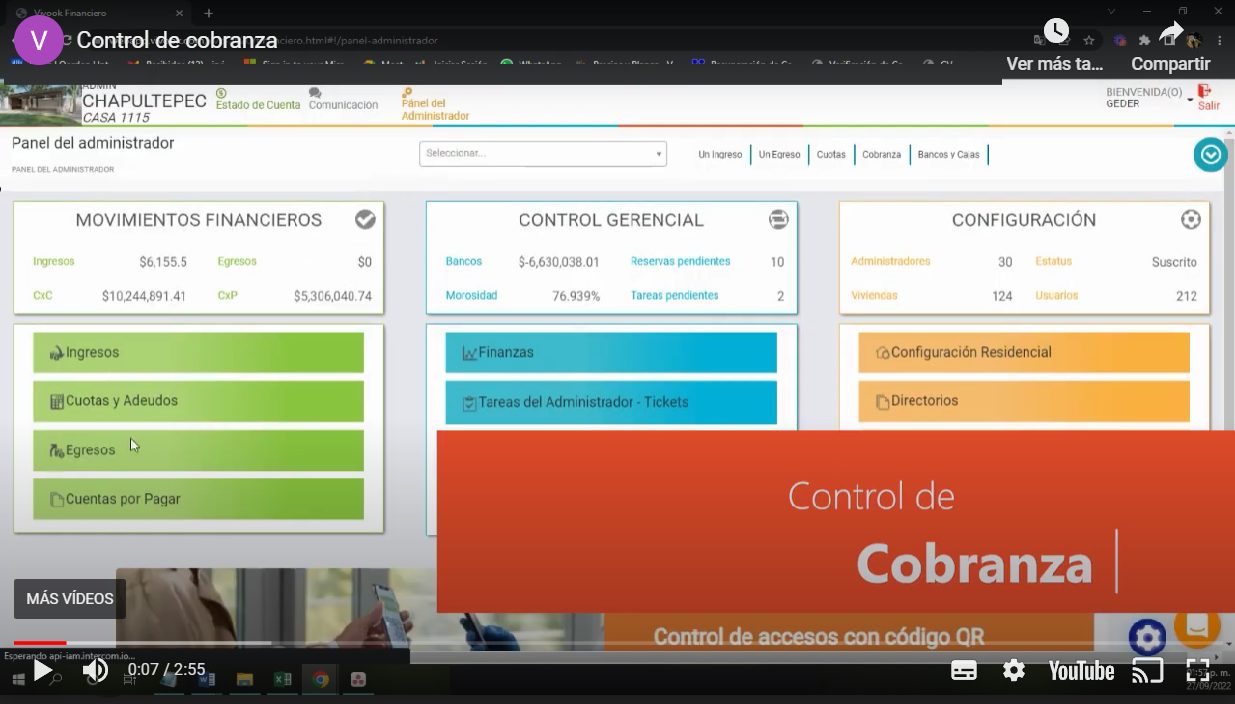Bookmark page with star icon
The width and height of the screenshot is (1235, 704).
click(1089, 41)
